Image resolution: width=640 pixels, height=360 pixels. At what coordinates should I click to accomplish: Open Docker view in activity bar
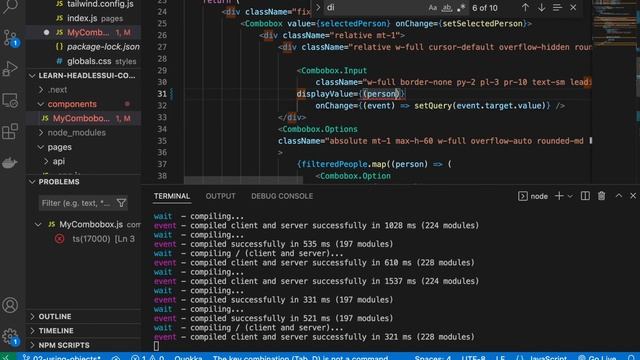(10, 163)
